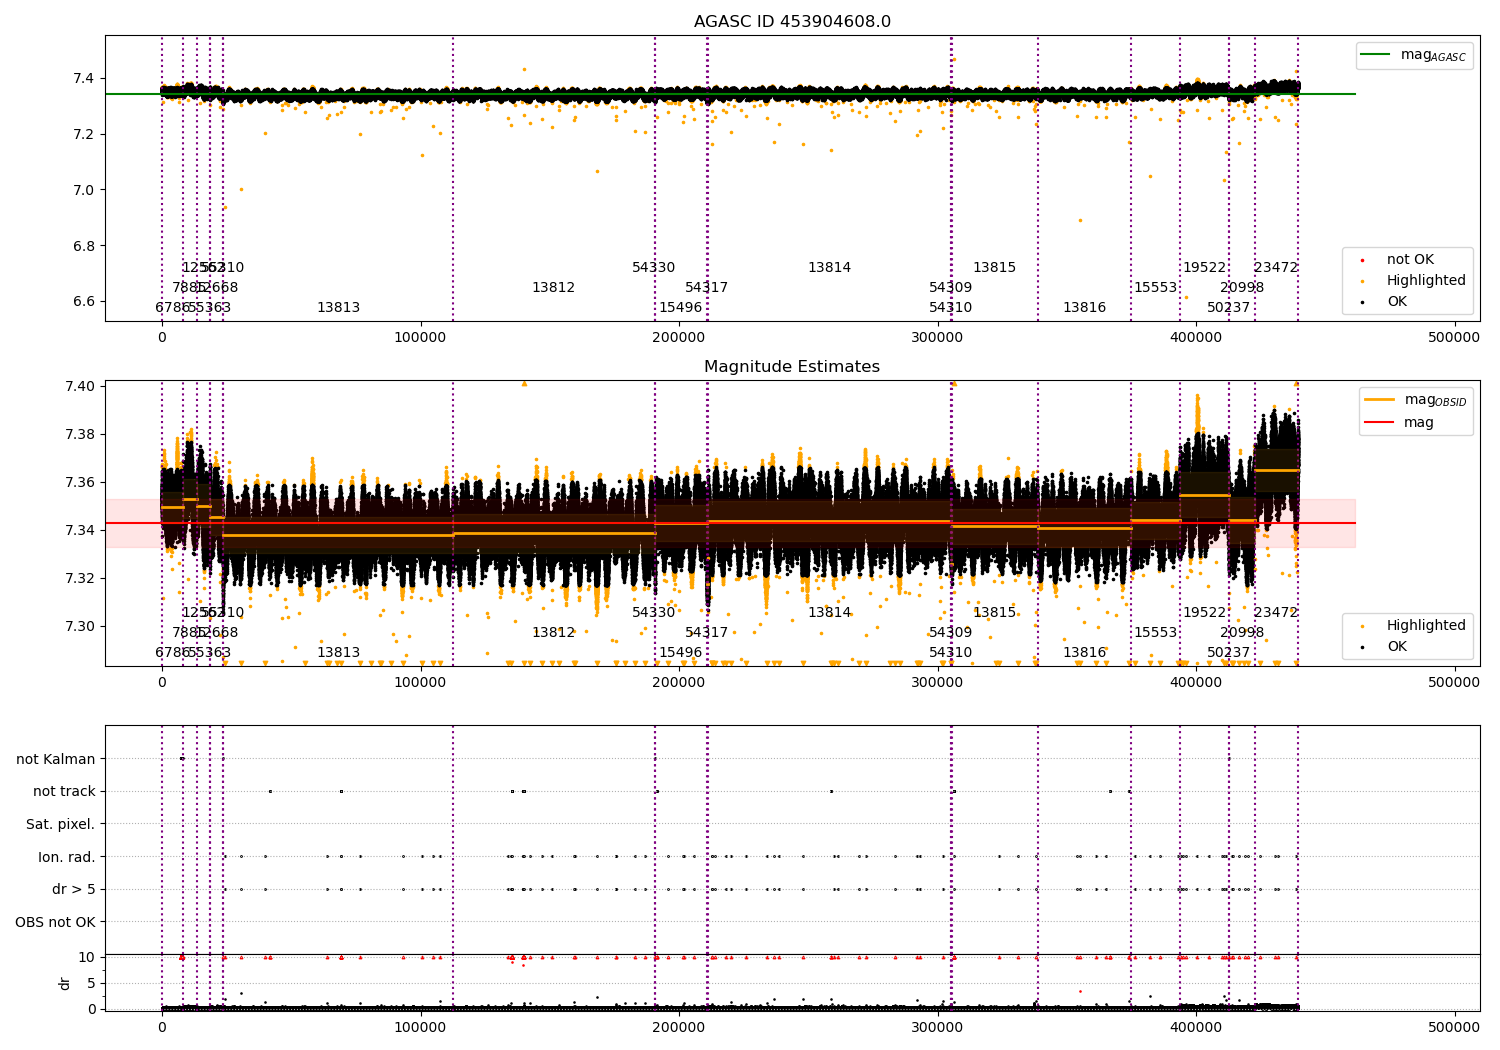Select the mag AGASC legend entry
Screen dimensions: 1500x1050
pos(1412,55)
